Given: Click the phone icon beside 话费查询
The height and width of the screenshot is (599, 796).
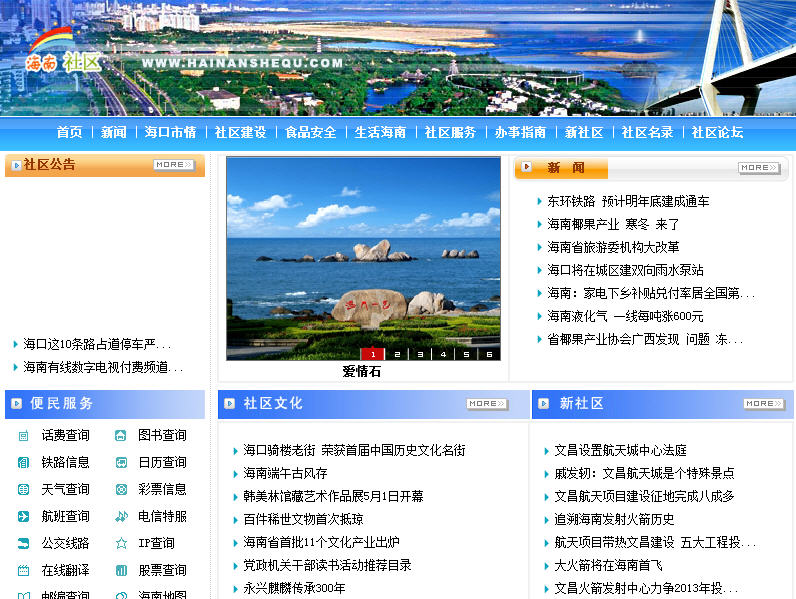Looking at the screenshot, I should pos(23,436).
